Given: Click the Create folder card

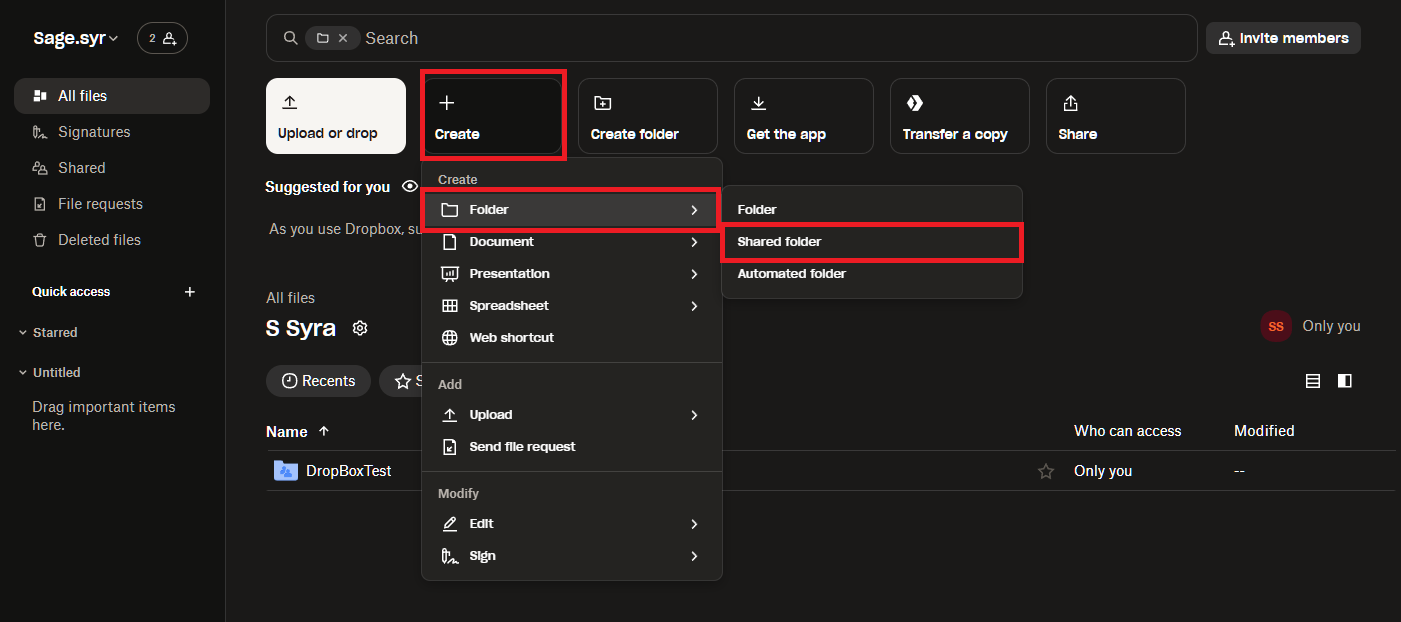Looking at the screenshot, I should [648, 116].
